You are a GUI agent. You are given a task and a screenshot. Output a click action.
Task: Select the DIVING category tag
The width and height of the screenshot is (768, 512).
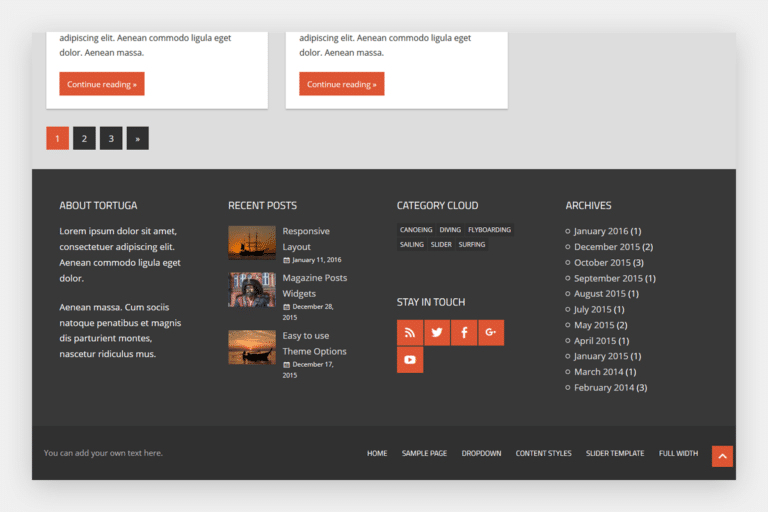tap(450, 229)
